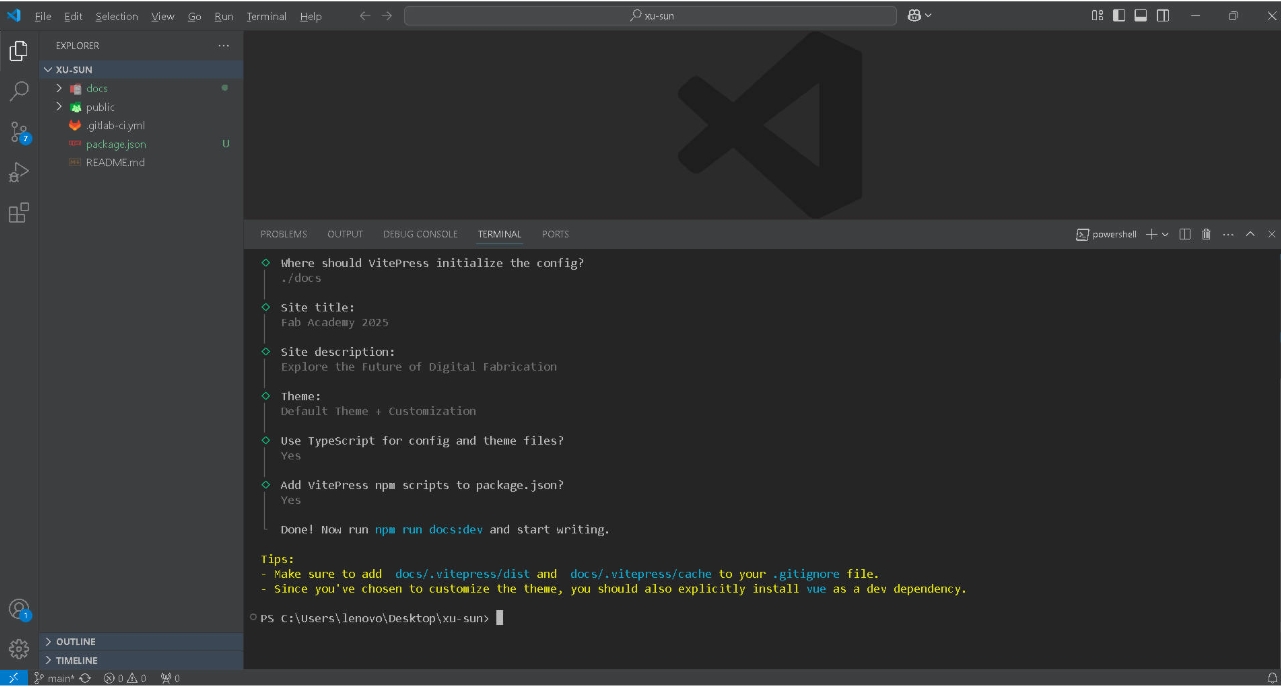Open the Search view in activity bar
Image resolution: width=1281 pixels, height=689 pixels.
coord(19,92)
